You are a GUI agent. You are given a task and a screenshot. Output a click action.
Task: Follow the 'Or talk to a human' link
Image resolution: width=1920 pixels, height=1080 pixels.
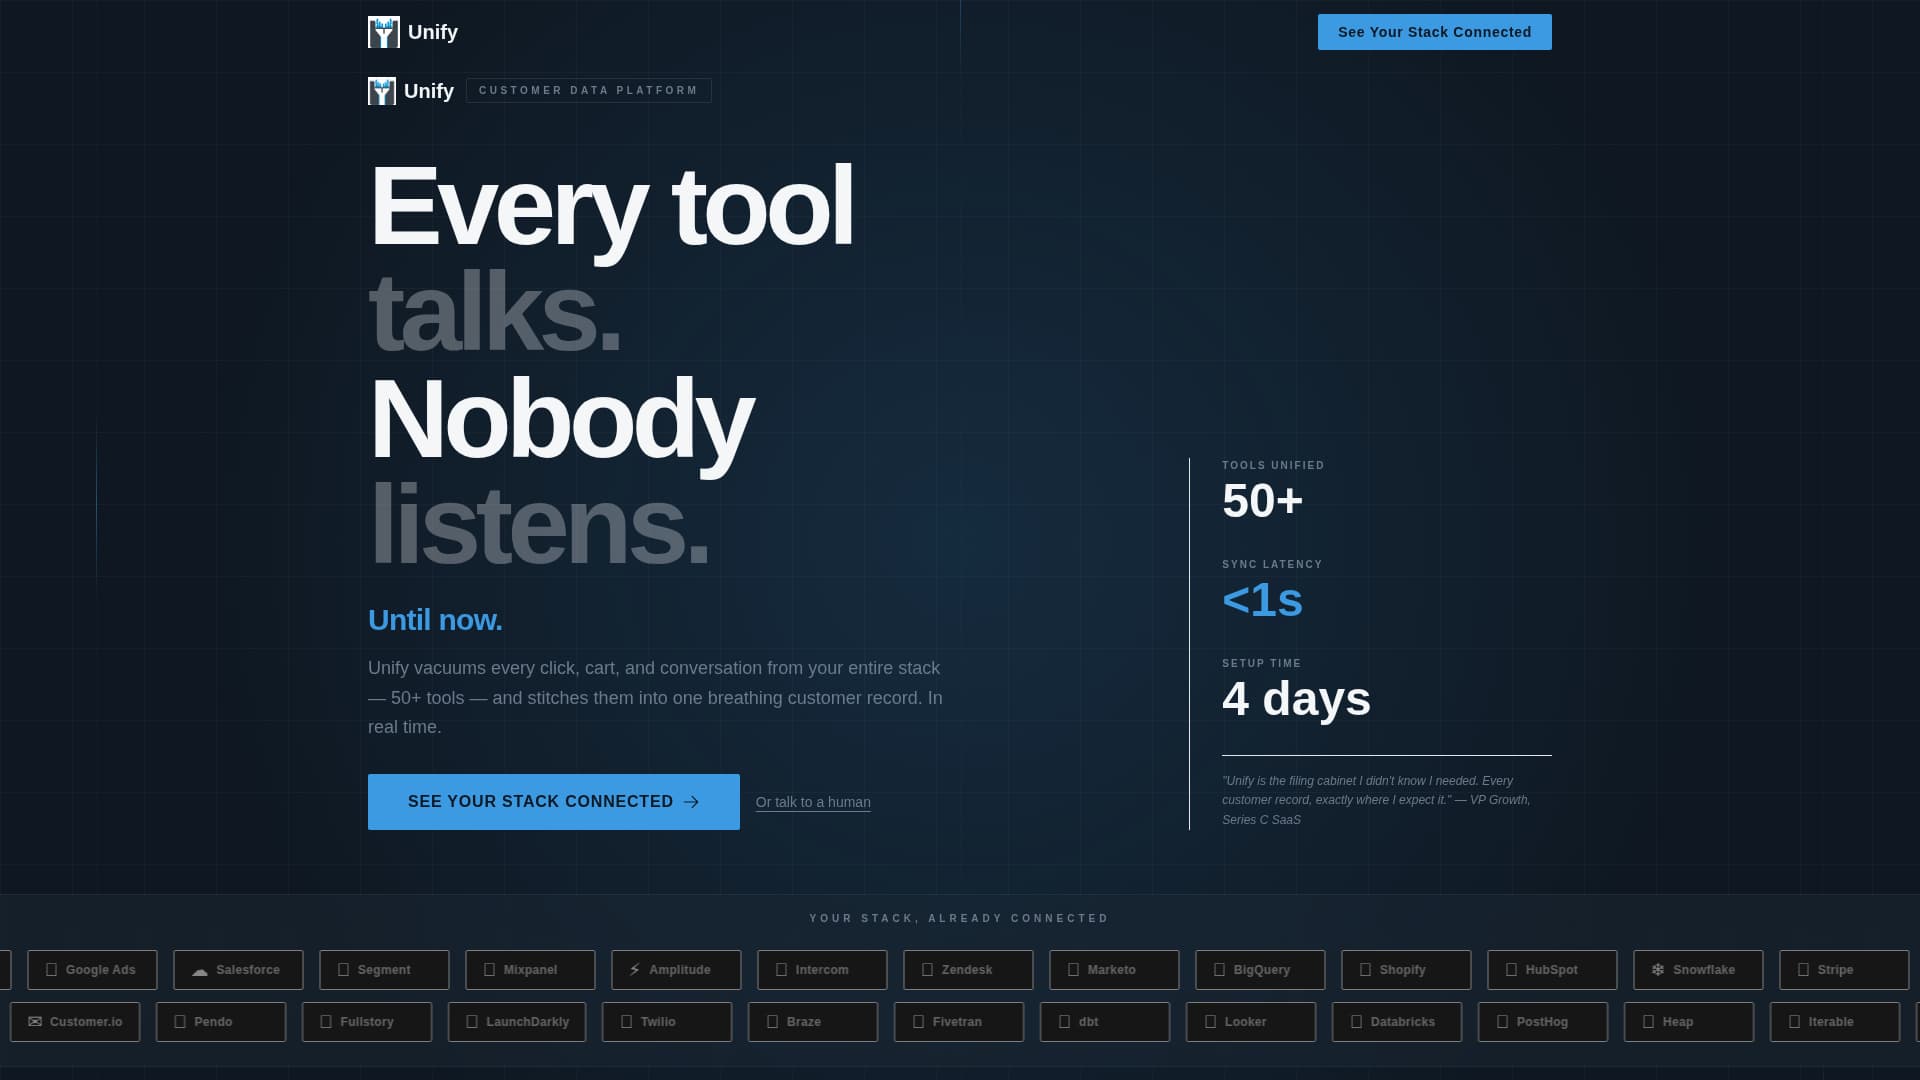pyautogui.click(x=813, y=802)
